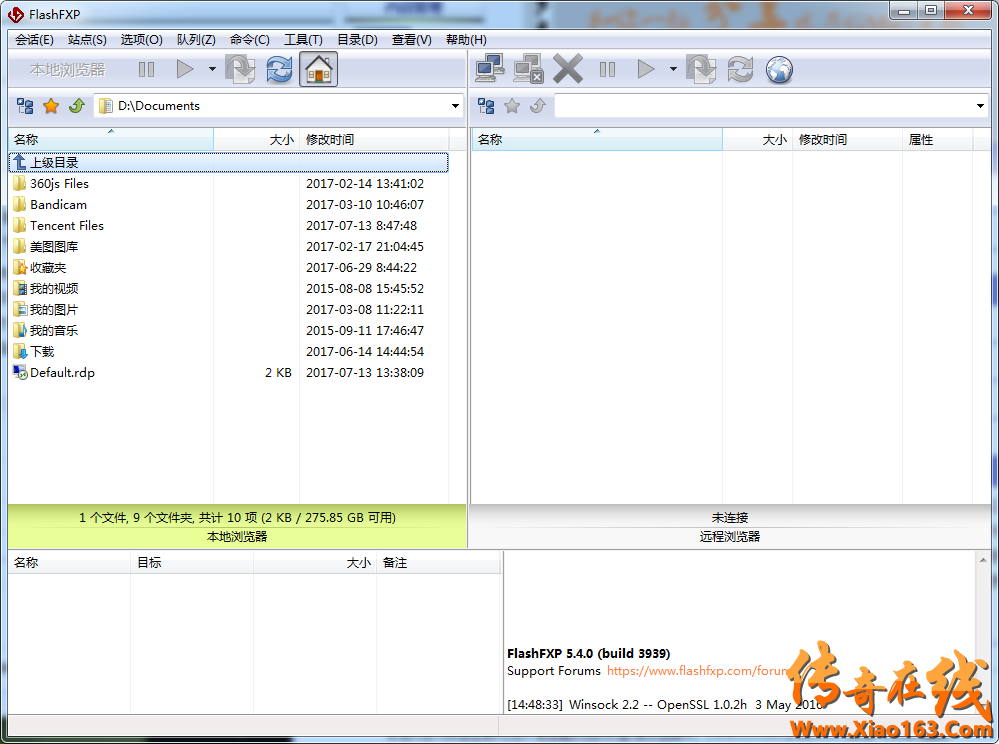Sort local list by 修改时间 column
The image size is (999, 744).
pos(374,140)
